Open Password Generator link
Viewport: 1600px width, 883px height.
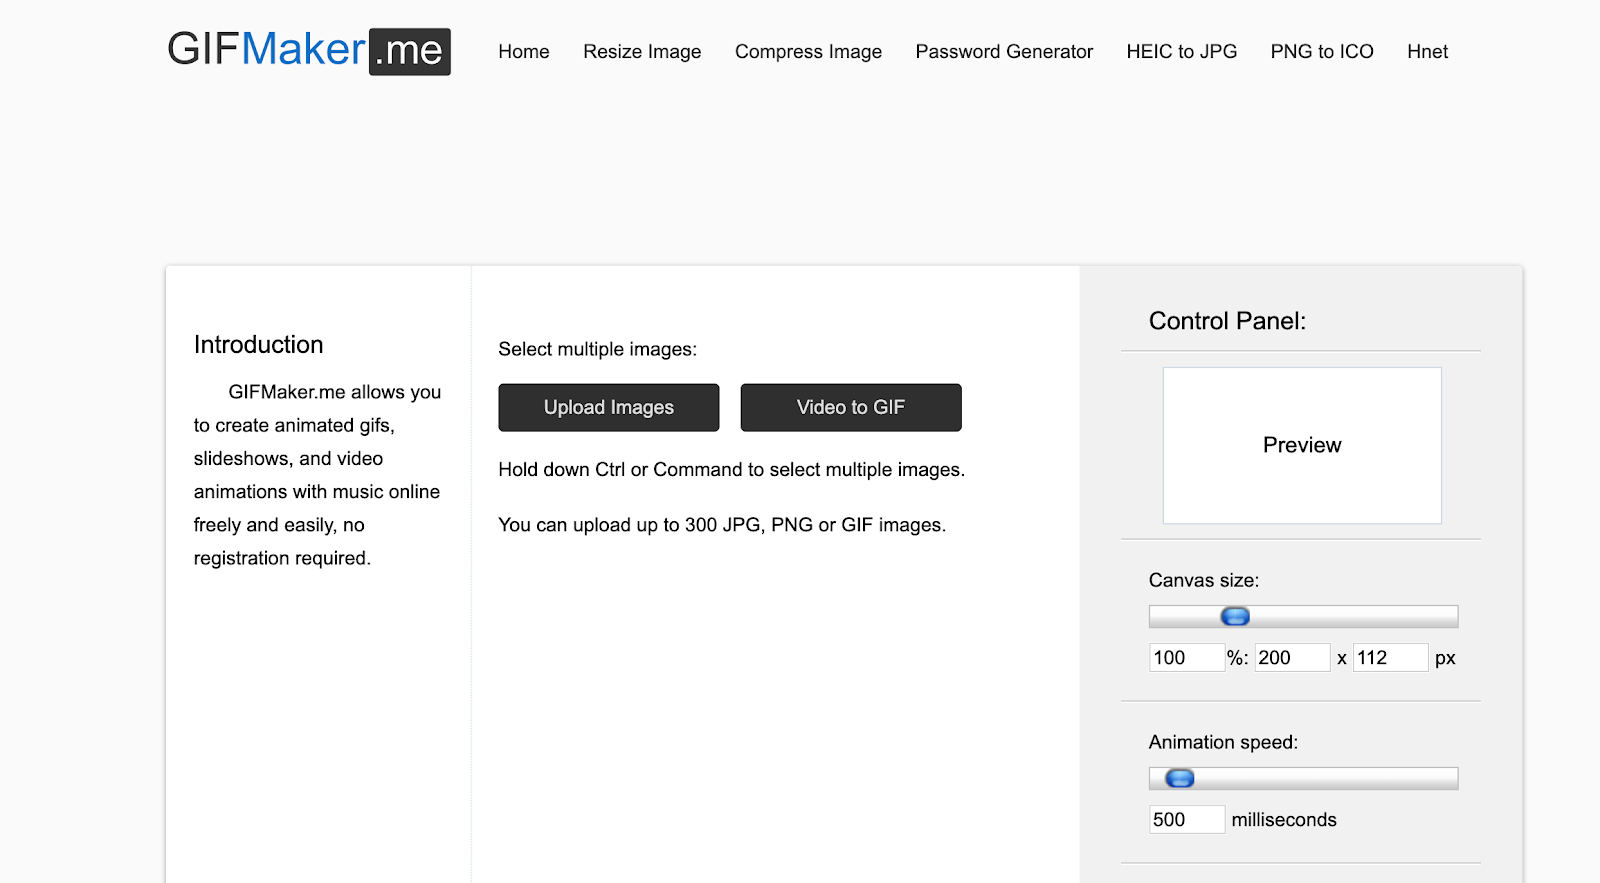(x=1004, y=52)
